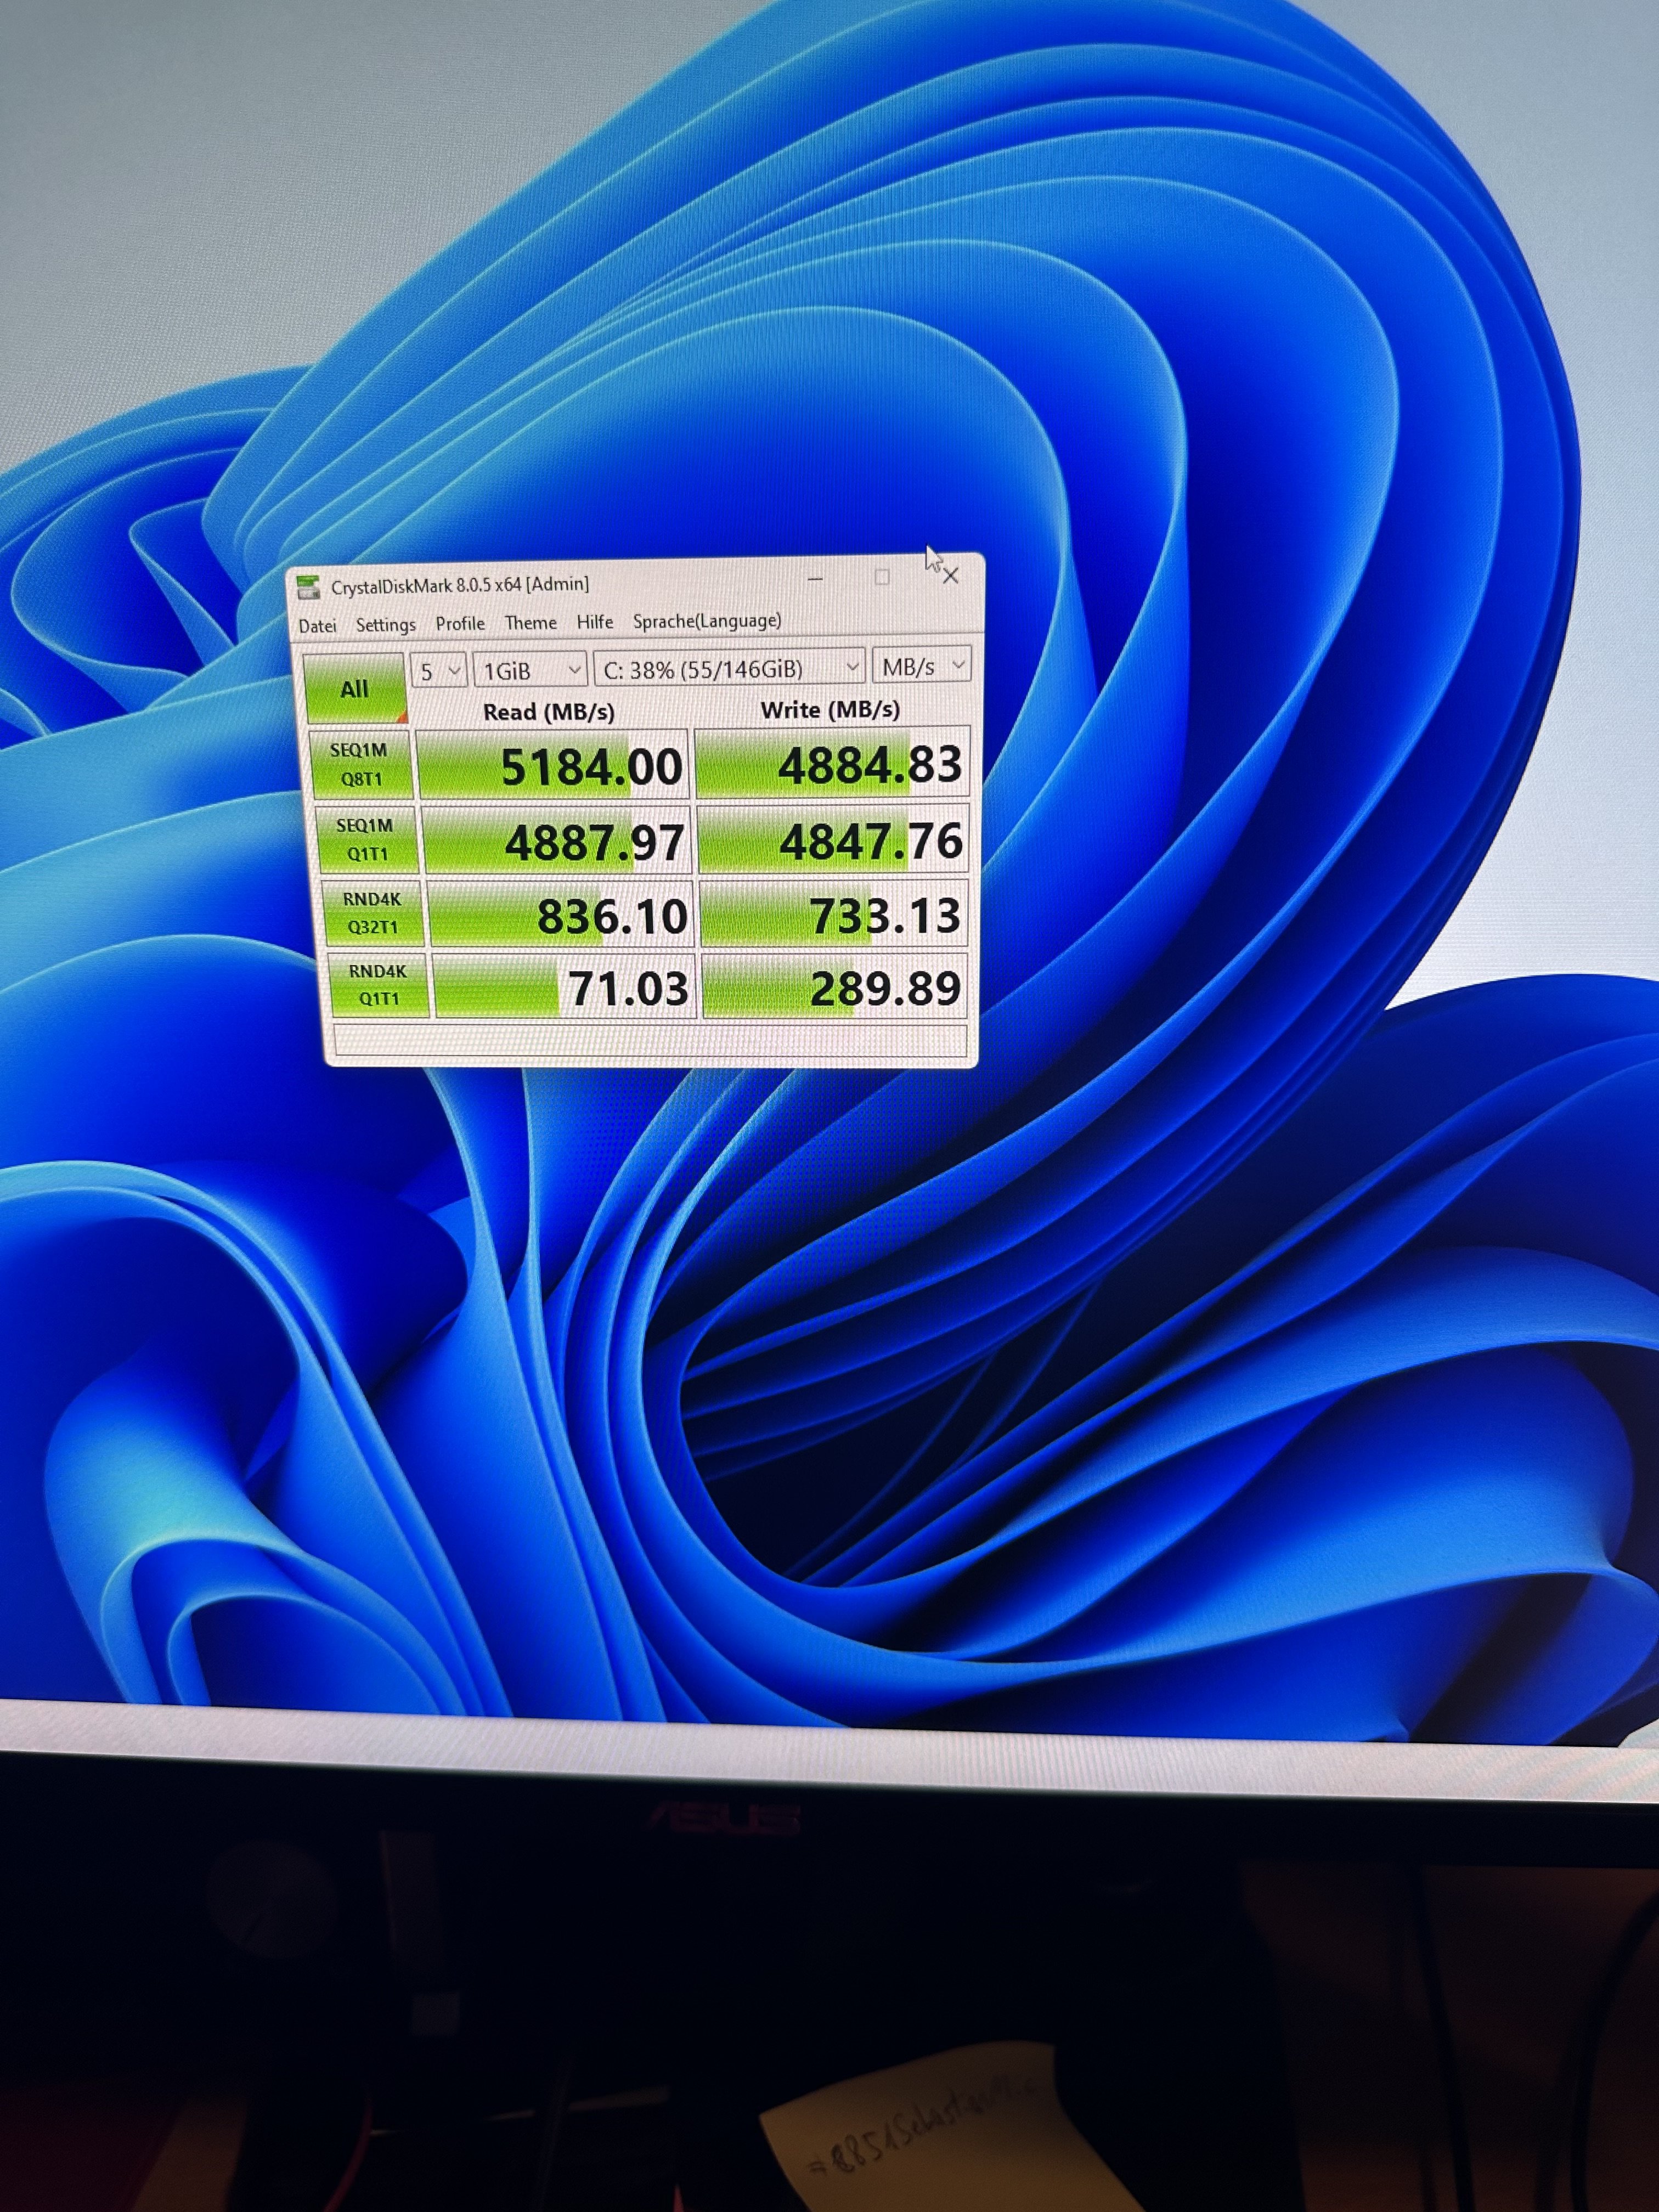Viewport: 1659px width, 2212px height.
Task: Close the CrystalDiskMark window
Action: click(x=951, y=575)
